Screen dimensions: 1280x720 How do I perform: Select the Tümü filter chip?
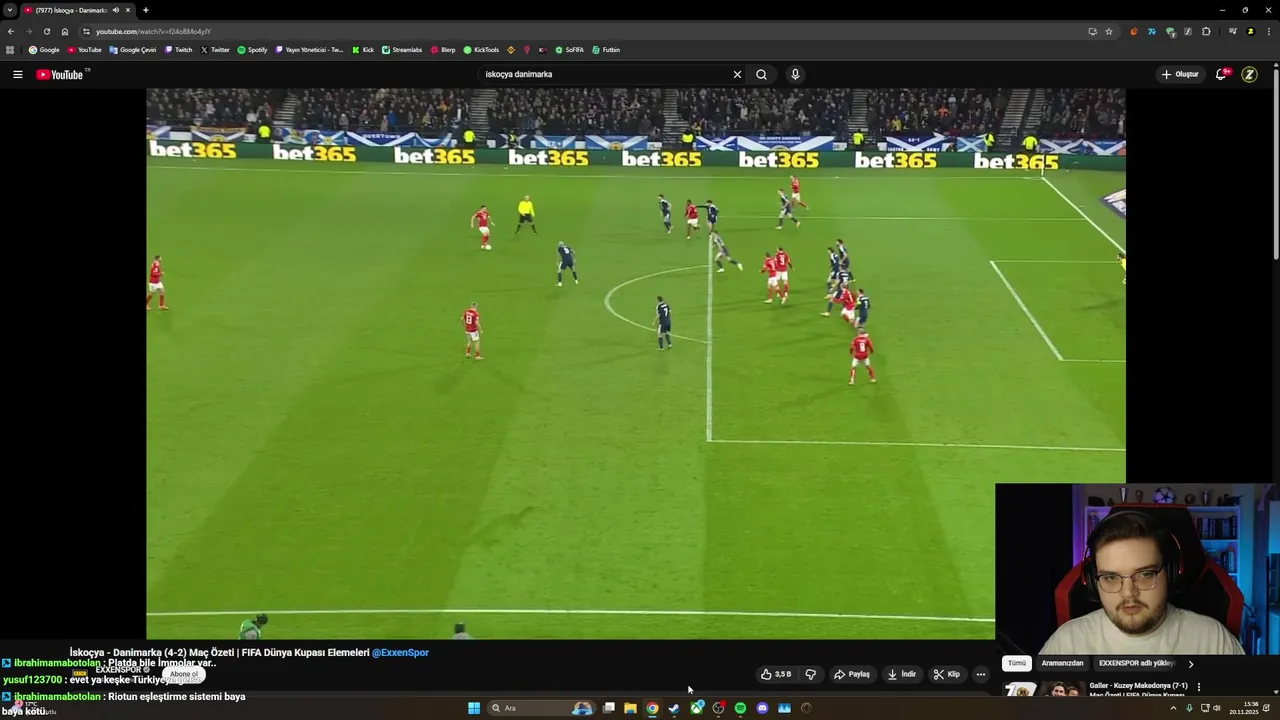1017,663
